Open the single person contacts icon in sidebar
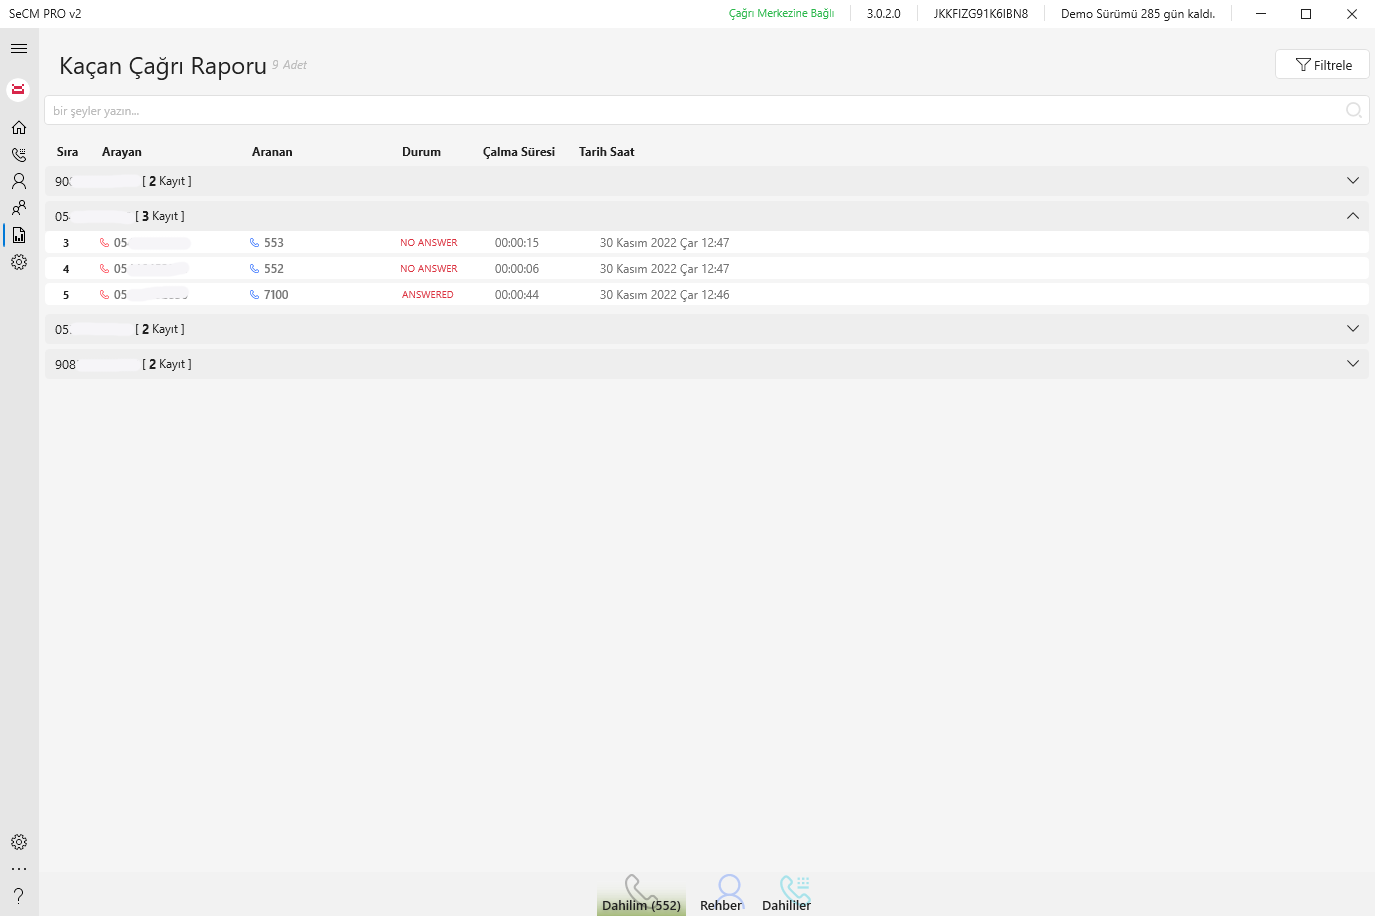Viewport: 1375px width, 916px height. tap(19, 181)
